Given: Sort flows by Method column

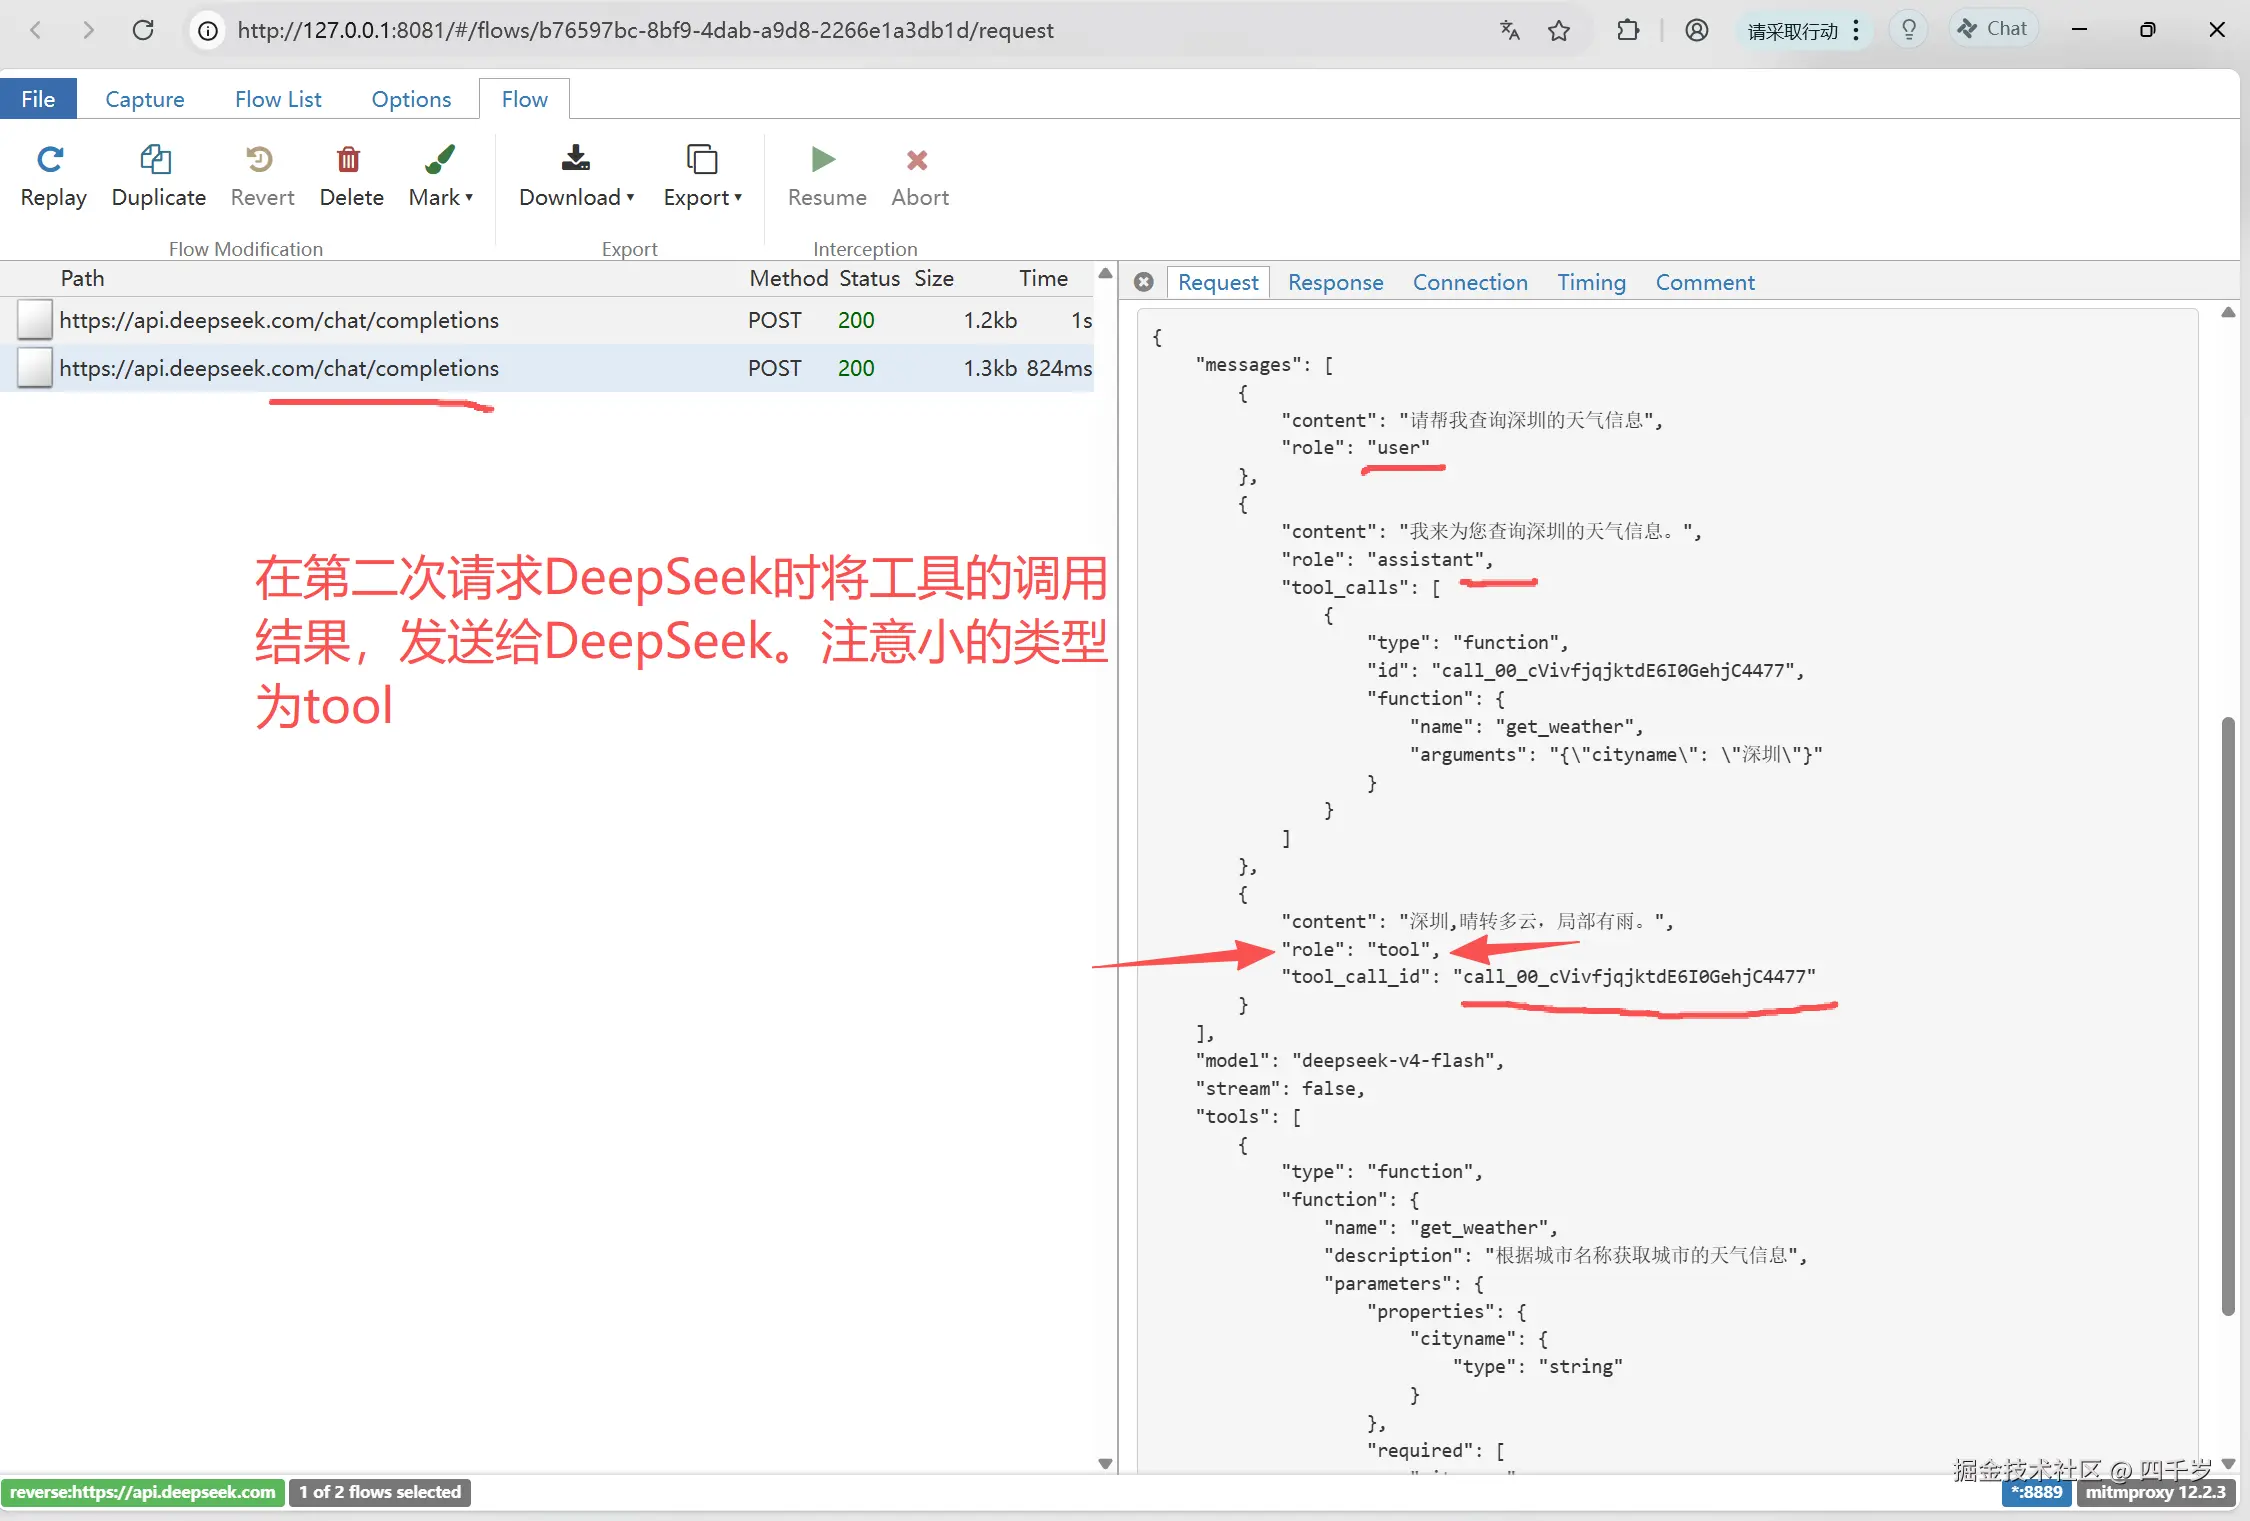Looking at the screenshot, I should click(789, 278).
